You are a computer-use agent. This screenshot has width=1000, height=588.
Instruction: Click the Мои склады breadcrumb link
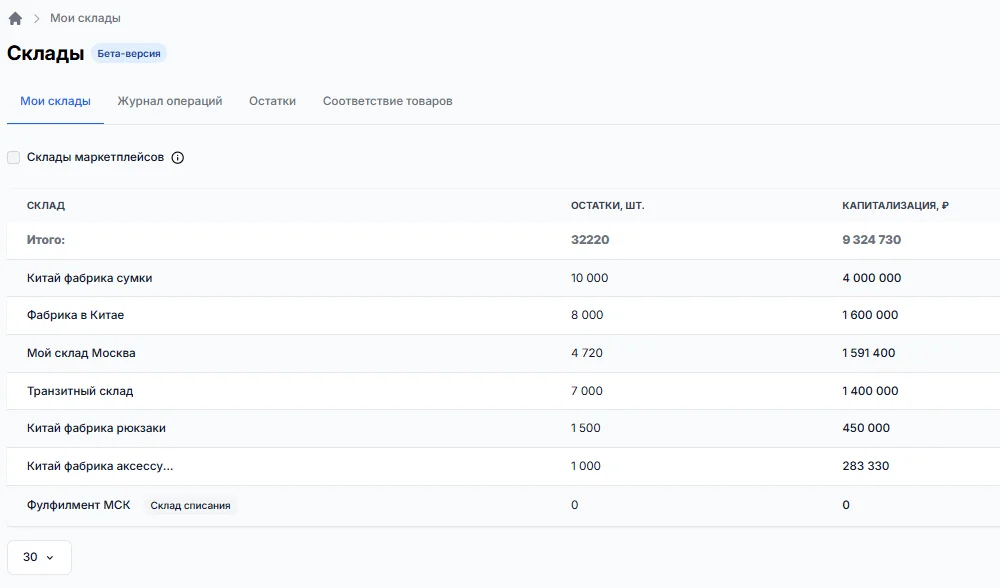pyautogui.click(x=85, y=18)
